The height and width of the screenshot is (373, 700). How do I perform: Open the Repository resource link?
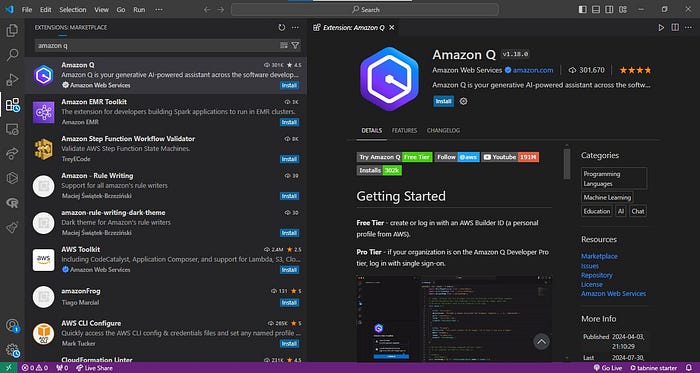pos(596,275)
